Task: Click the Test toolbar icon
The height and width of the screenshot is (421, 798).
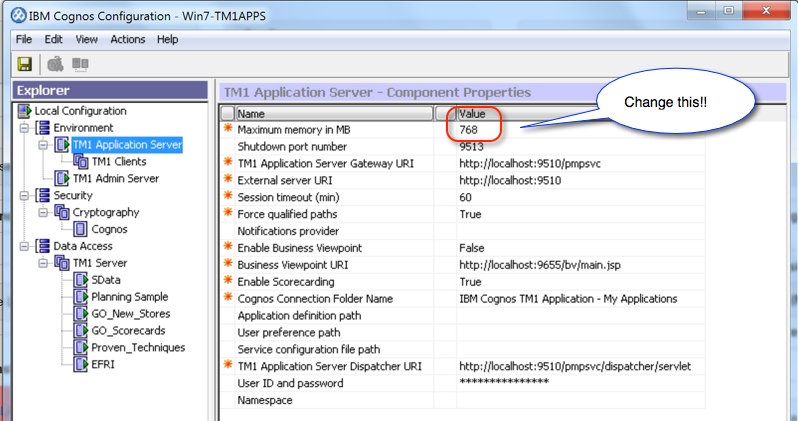Action: pos(55,64)
